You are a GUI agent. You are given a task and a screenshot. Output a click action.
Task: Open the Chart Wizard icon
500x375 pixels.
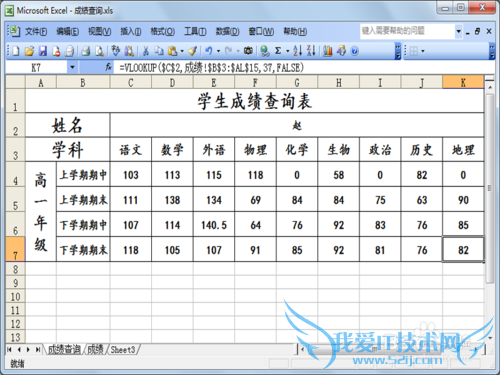click(x=328, y=51)
